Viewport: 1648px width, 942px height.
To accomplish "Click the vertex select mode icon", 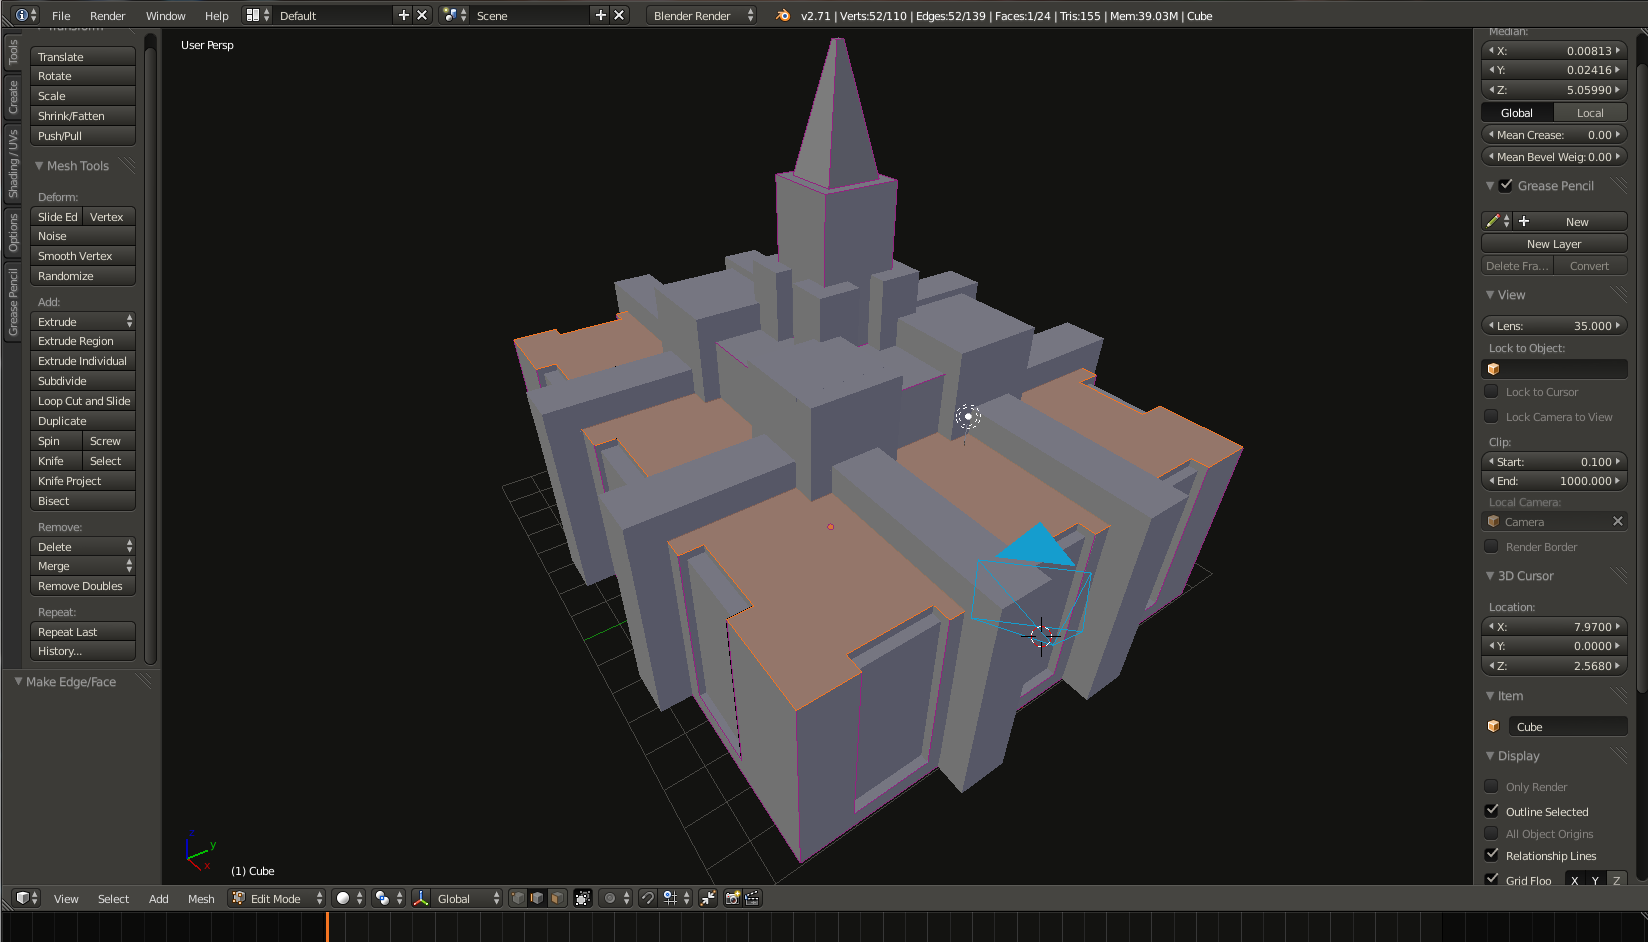I will pos(518,898).
